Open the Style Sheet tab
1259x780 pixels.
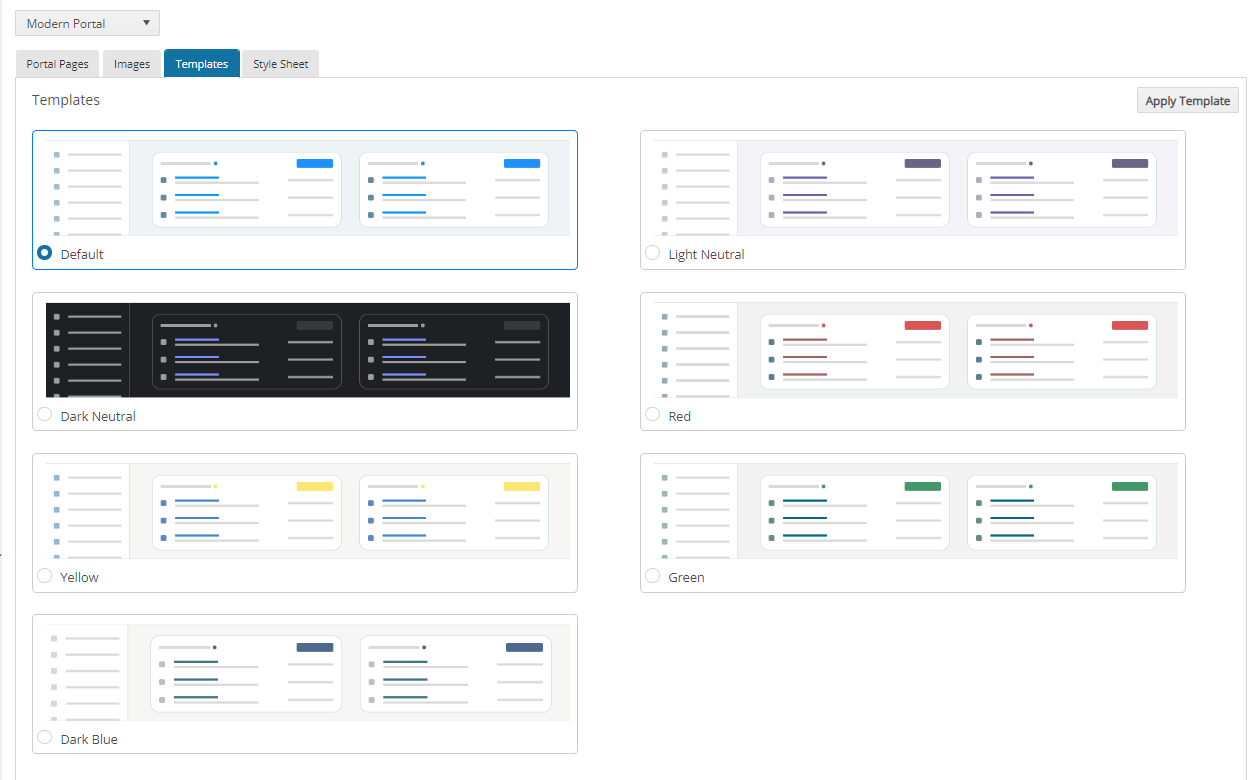click(281, 64)
